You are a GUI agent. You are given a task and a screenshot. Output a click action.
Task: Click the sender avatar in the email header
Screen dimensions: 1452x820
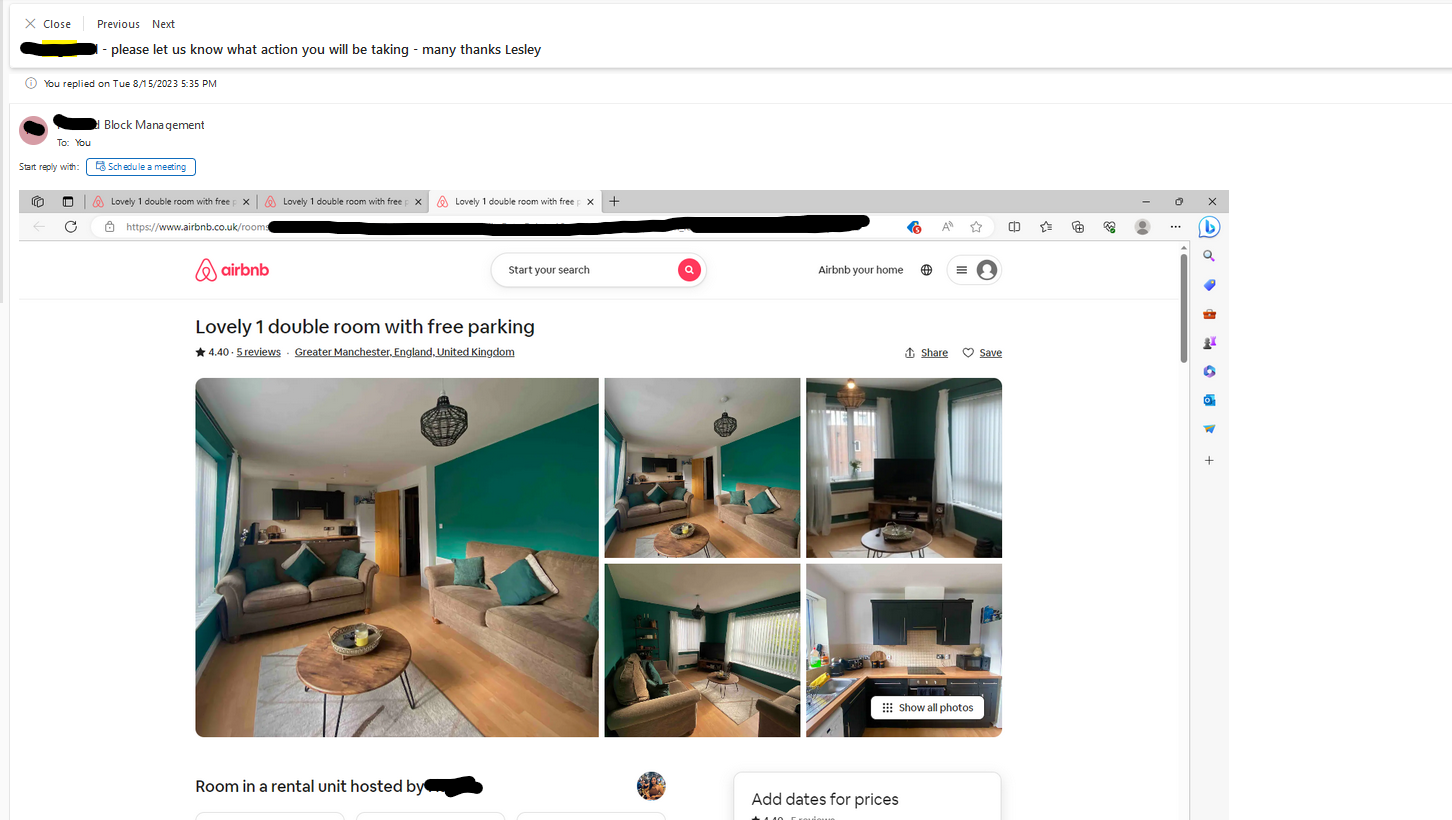pos(34,130)
